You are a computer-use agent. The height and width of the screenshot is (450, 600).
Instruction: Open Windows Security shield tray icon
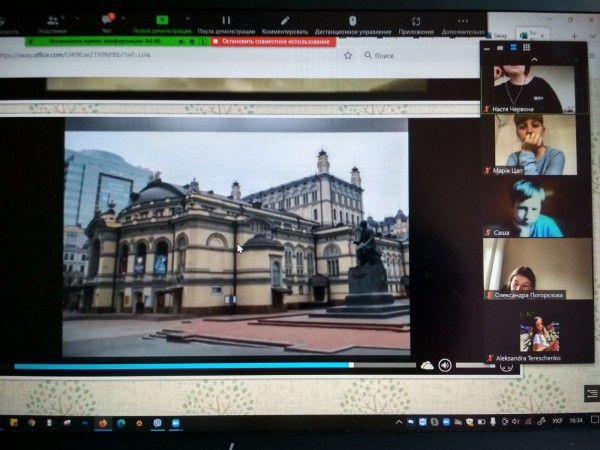coord(470,422)
